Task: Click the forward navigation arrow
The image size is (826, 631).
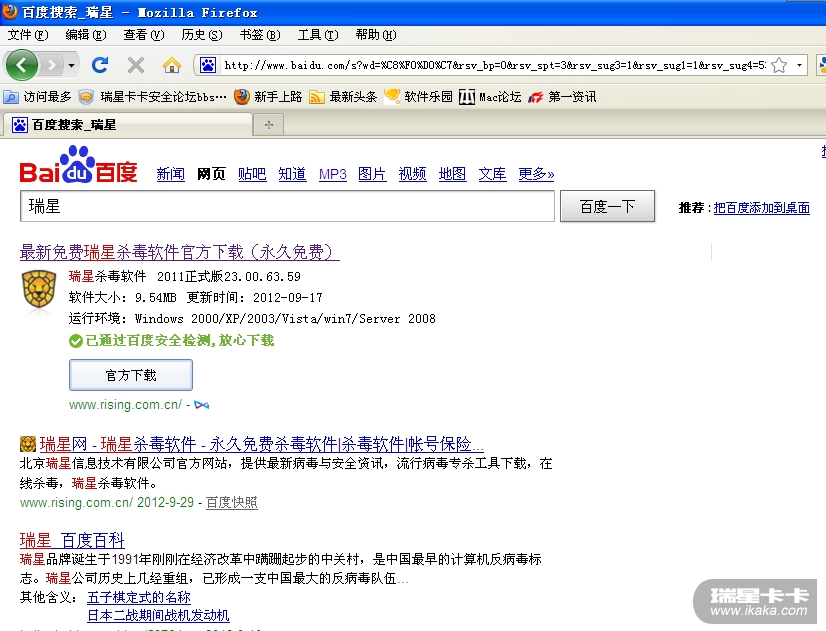Action: 52,65
